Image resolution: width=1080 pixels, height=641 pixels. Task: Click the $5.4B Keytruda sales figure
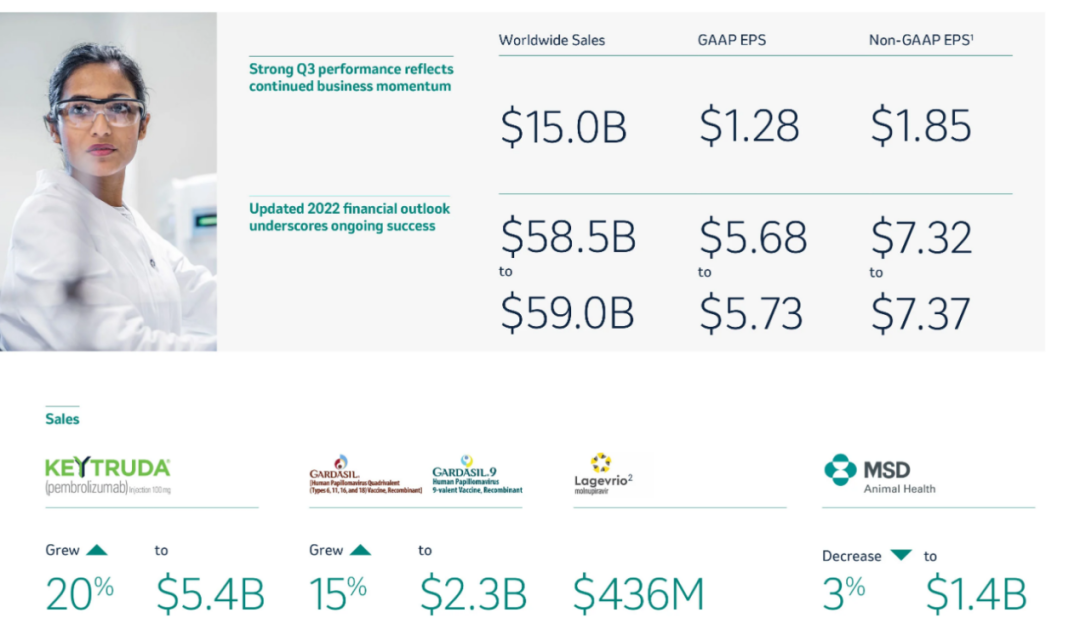pyautogui.click(x=210, y=593)
